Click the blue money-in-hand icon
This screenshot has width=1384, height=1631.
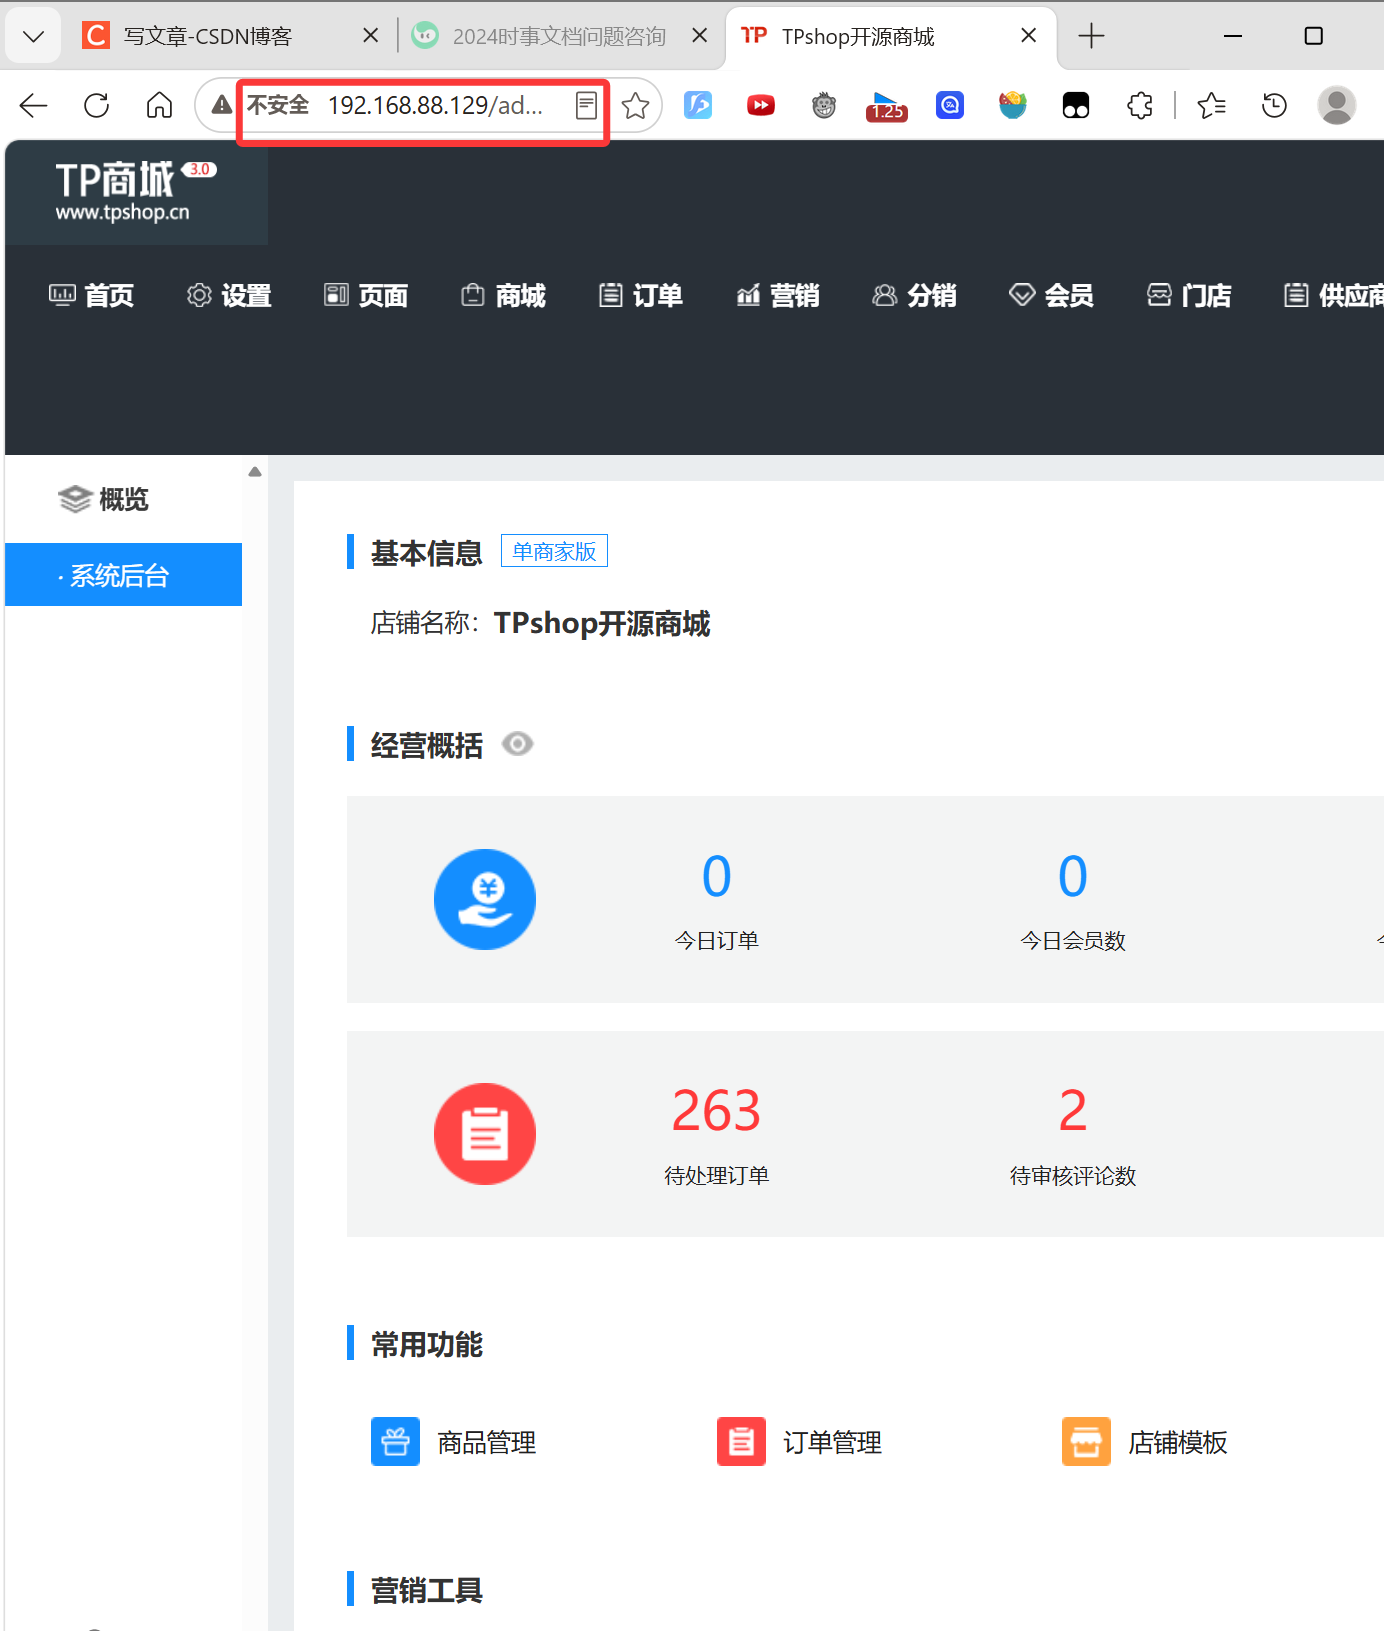pos(485,899)
